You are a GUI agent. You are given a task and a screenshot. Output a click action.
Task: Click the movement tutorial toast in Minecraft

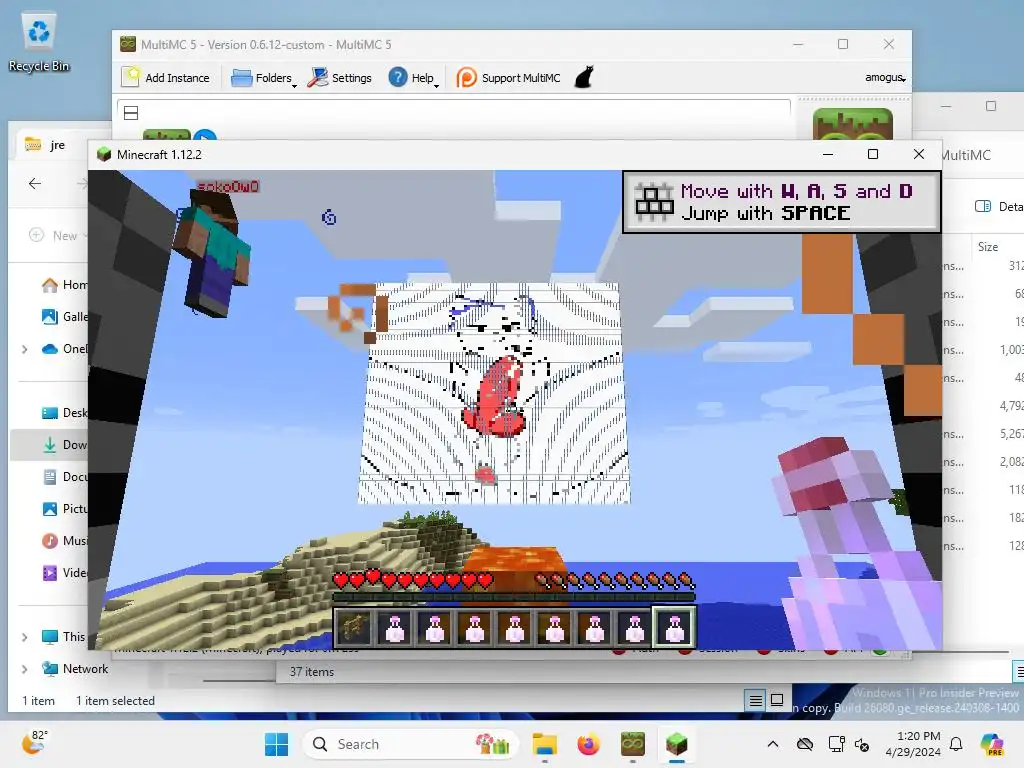pos(782,202)
